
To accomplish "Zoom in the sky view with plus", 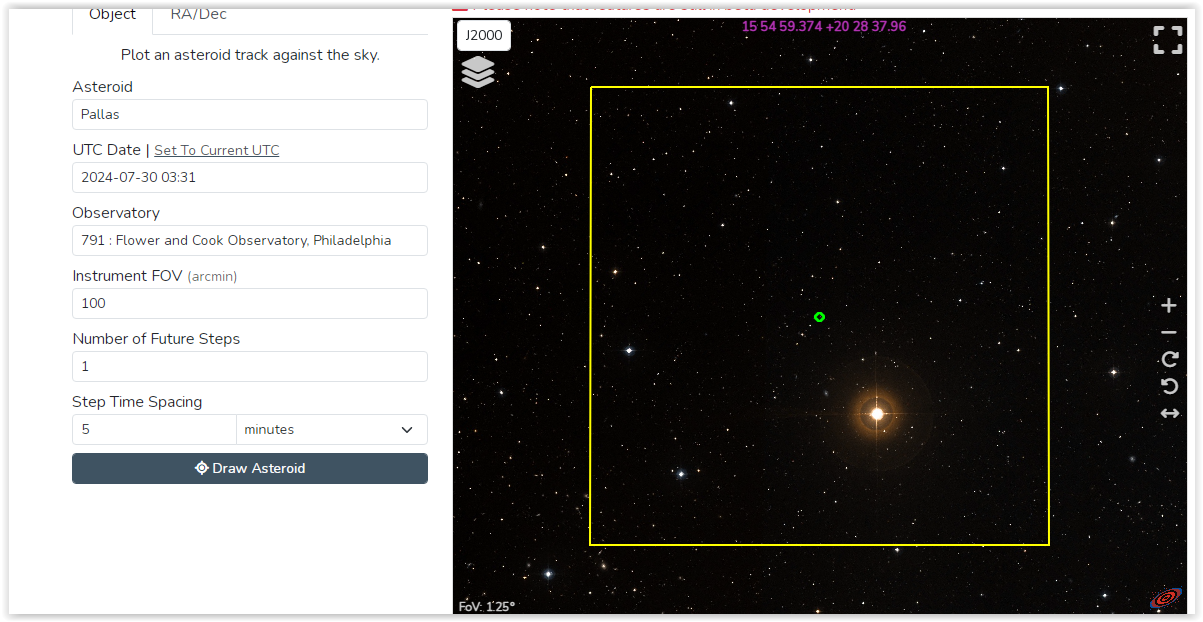I will pos(1169,305).
